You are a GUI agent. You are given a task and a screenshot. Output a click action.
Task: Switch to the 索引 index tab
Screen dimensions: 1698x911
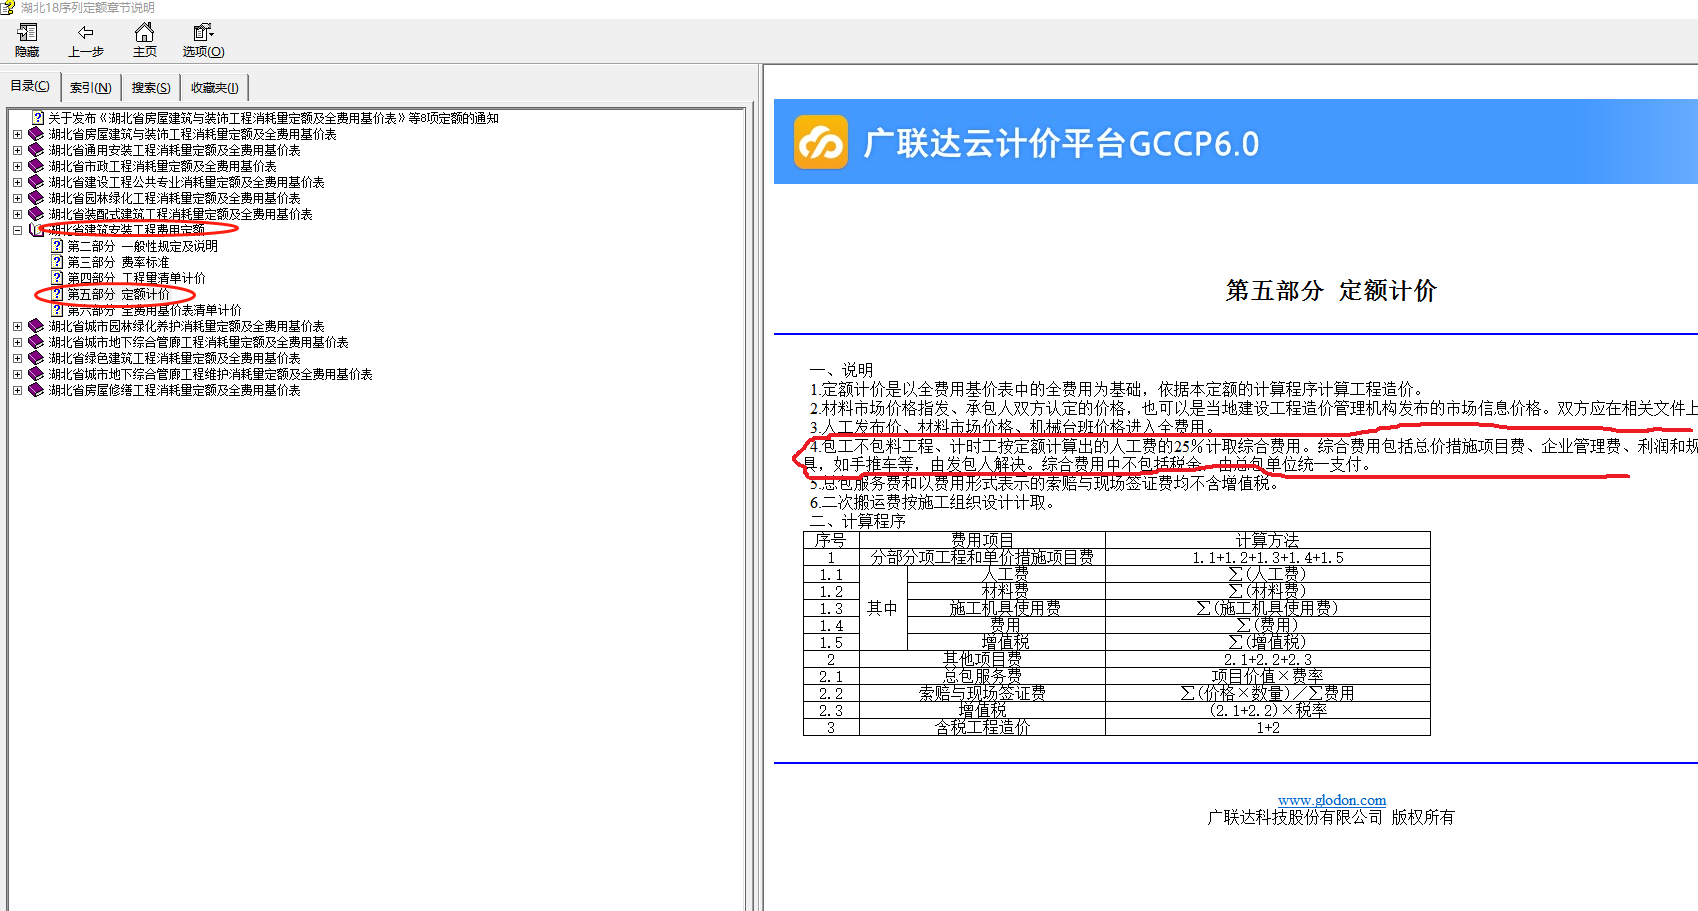coord(91,88)
